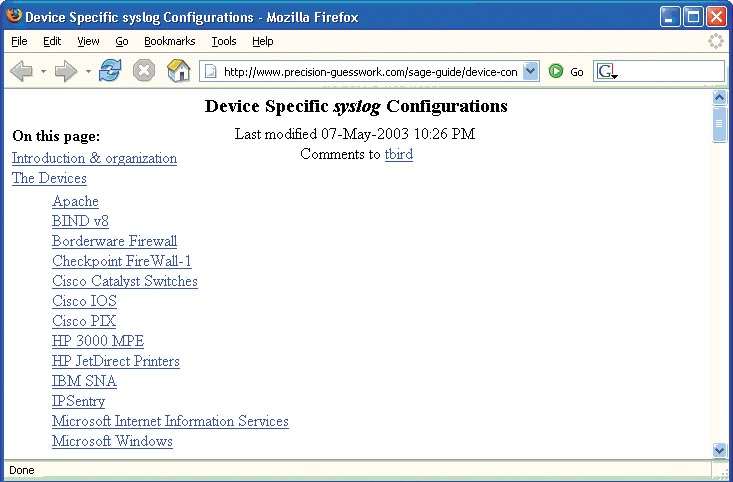This screenshot has width=733, height=482.
Task: Open the Tools menu
Action: coord(224,41)
